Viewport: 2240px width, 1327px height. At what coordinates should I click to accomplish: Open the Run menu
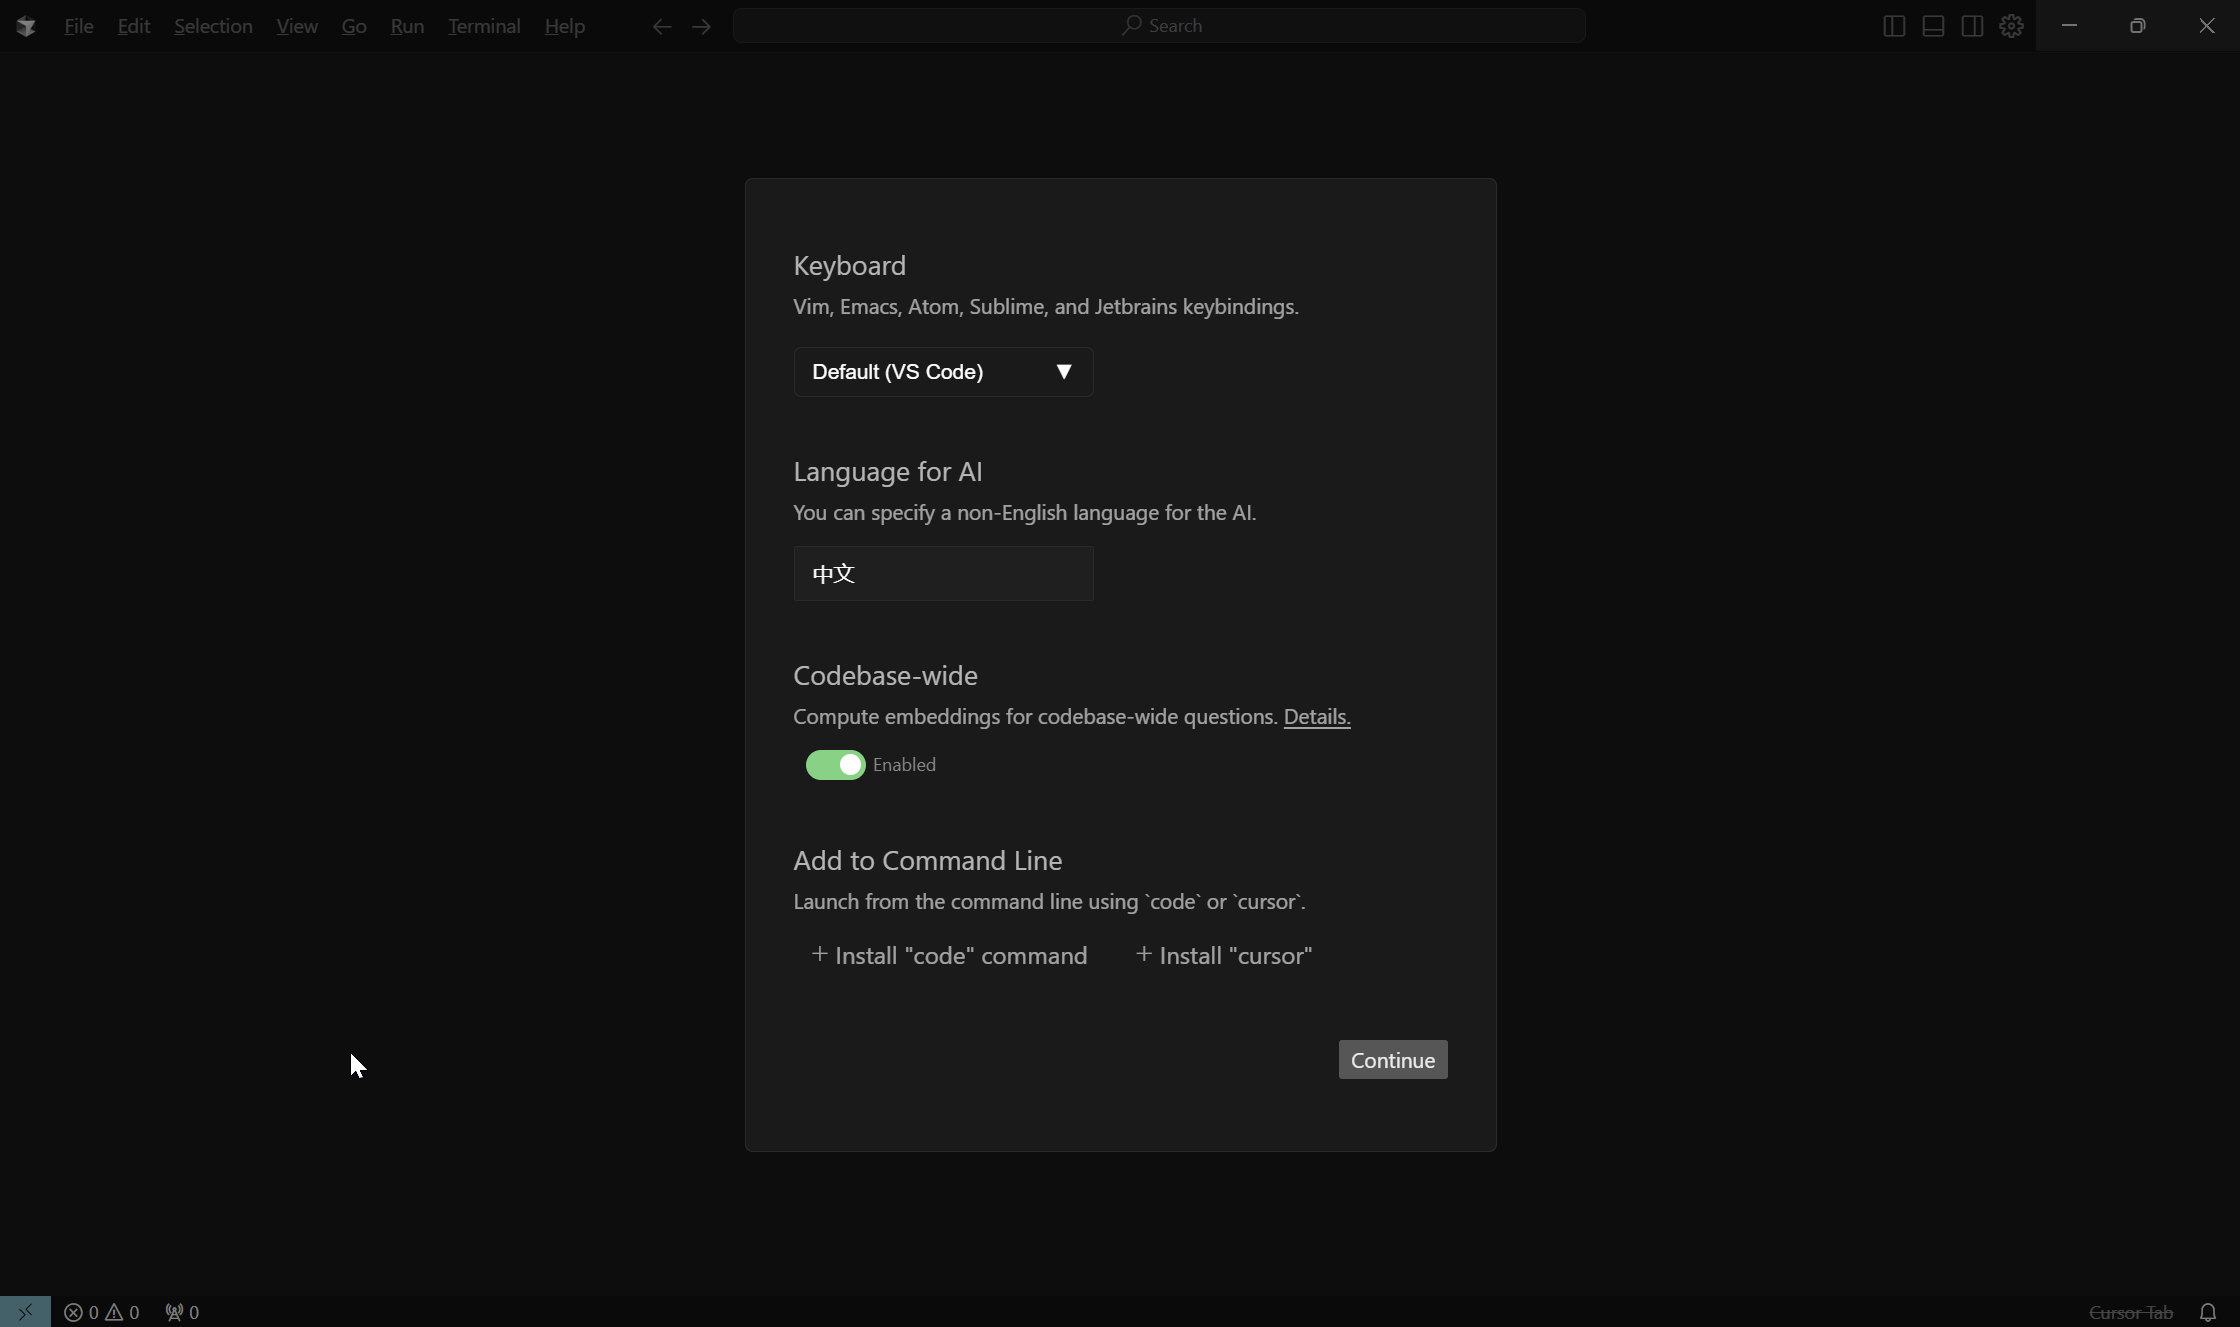[407, 26]
